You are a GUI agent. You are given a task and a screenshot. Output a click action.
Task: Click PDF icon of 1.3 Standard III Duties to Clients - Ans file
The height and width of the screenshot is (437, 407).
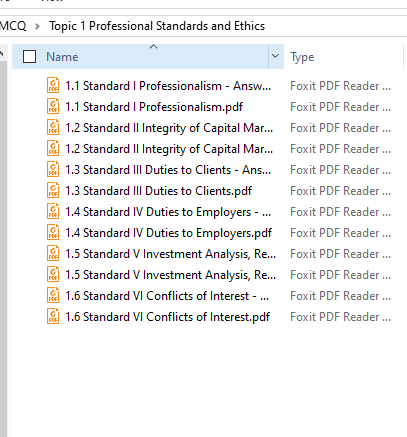(53, 170)
